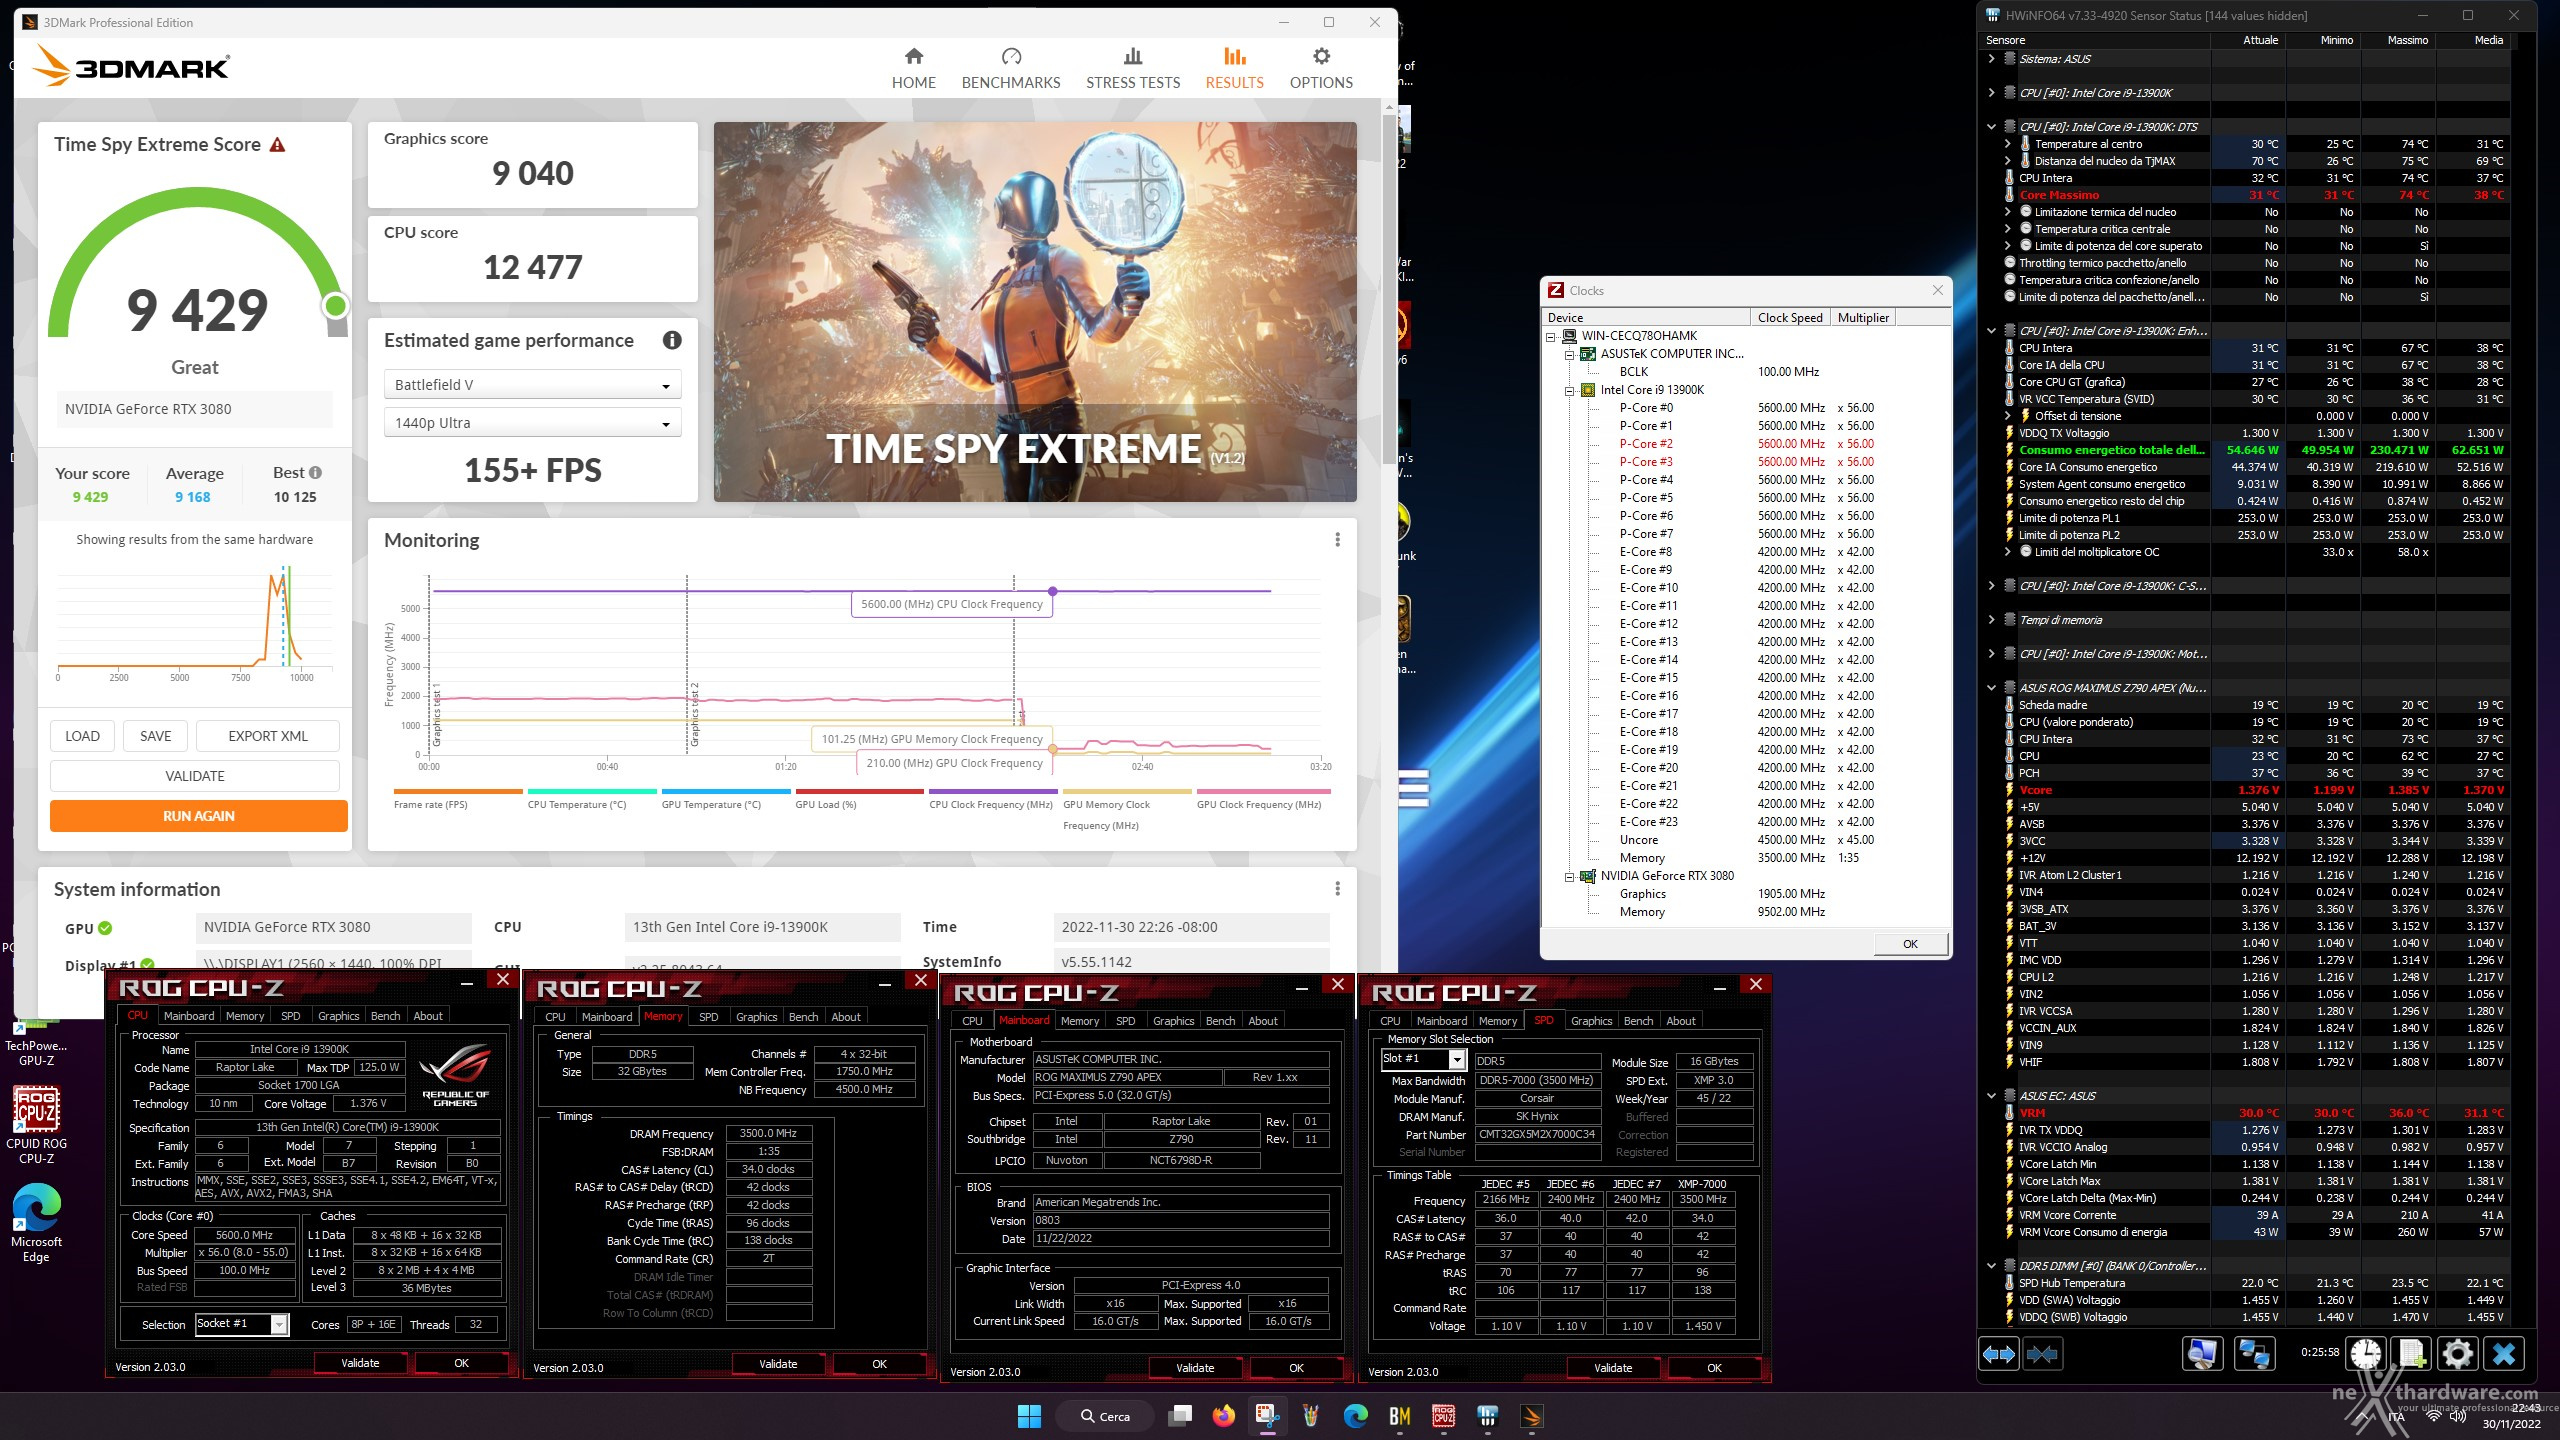2560x1440 pixels.
Task: Open the estimated game performance info icon
Action: pos(672,340)
